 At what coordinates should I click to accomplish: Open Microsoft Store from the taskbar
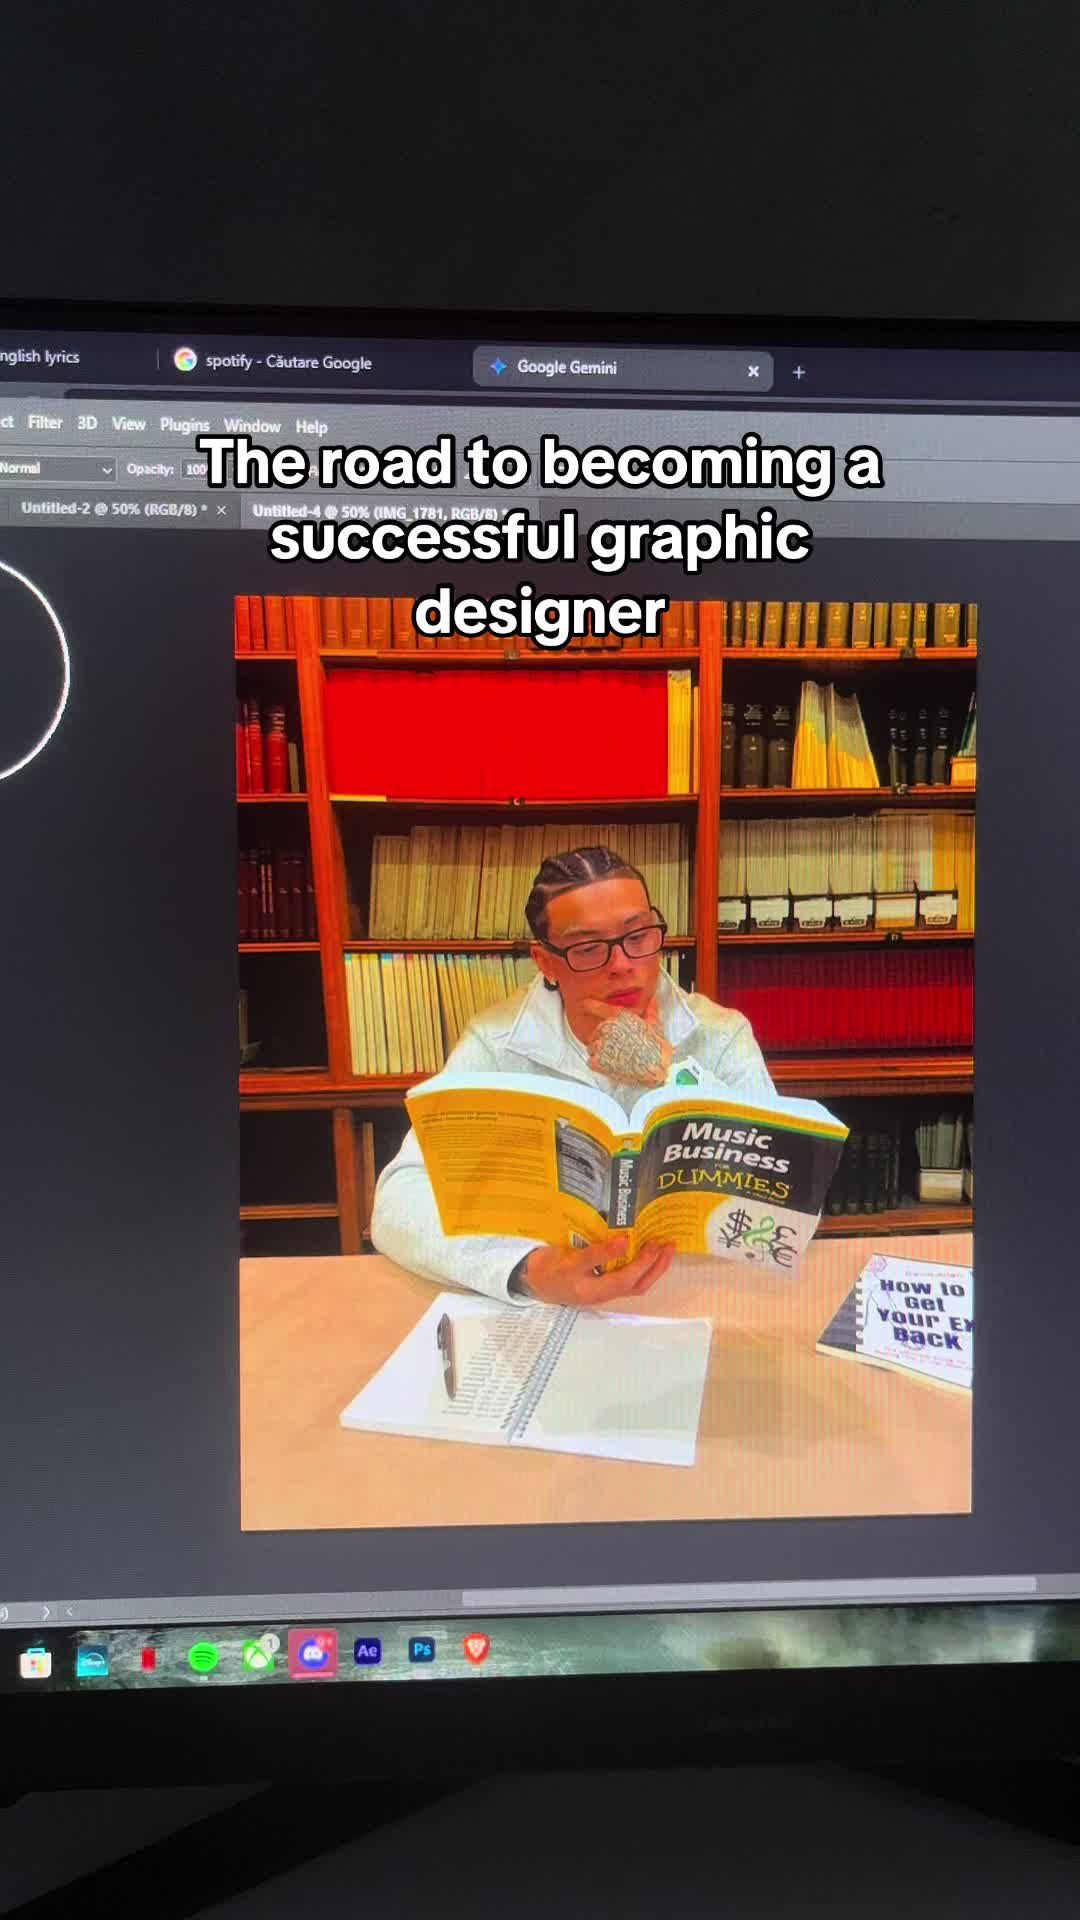tap(36, 1662)
